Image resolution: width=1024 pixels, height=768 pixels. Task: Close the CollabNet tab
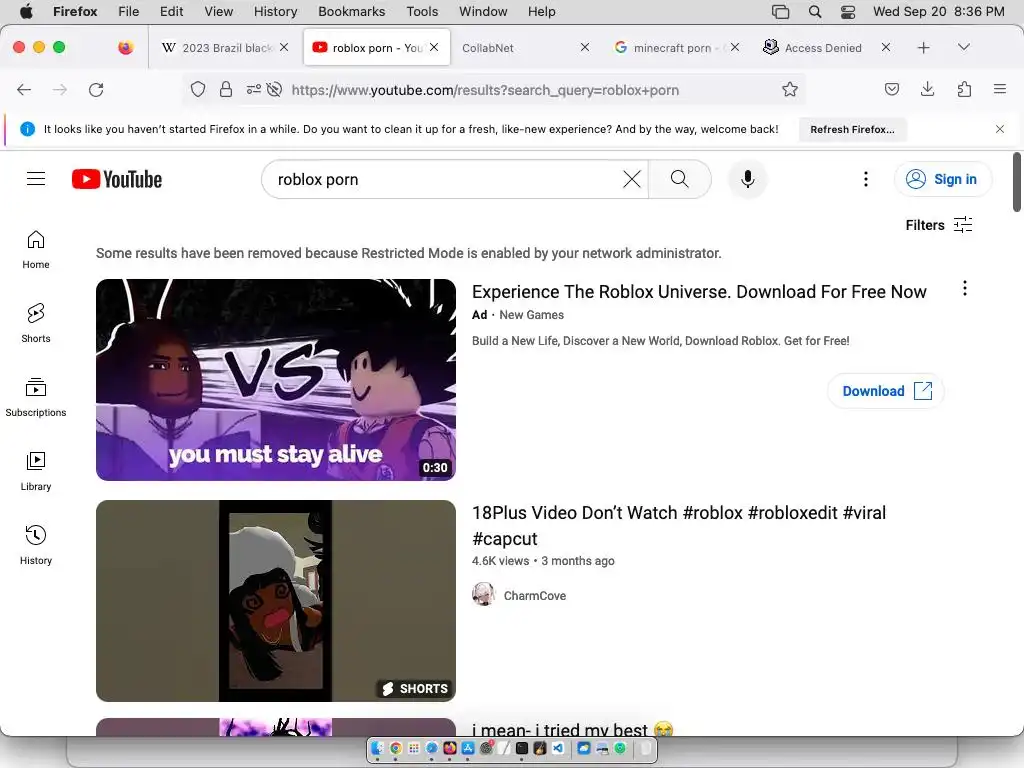pyautogui.click(x=584, y=47)
